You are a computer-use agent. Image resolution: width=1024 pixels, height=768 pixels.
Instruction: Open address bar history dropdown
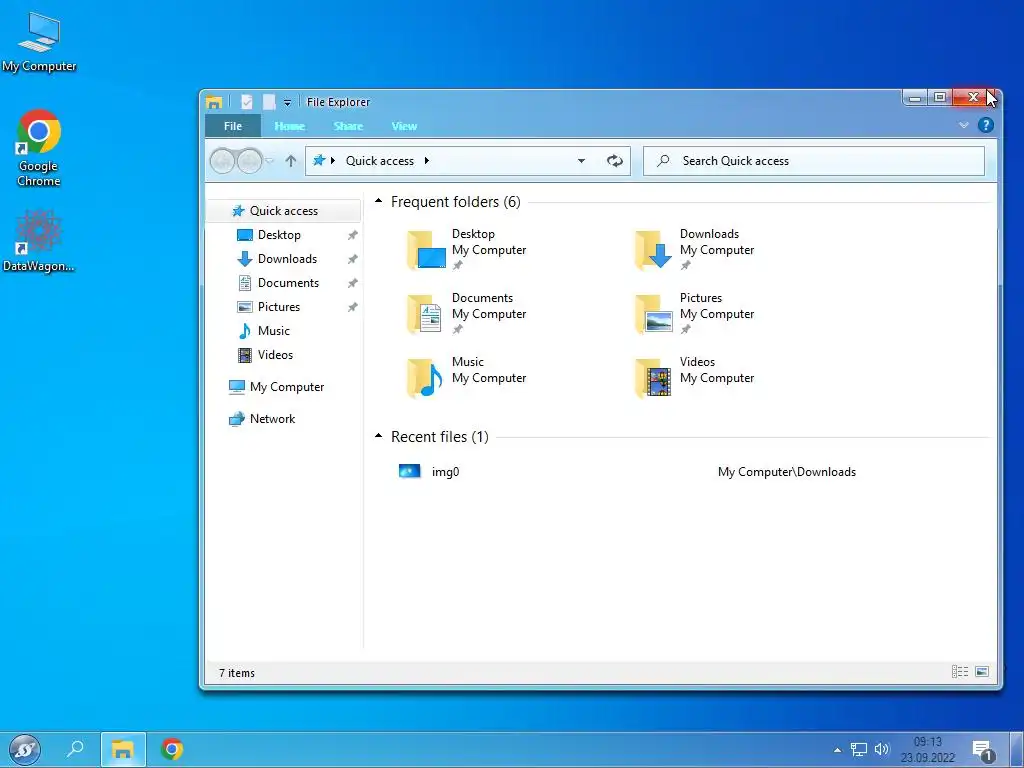tap(581, 161)
